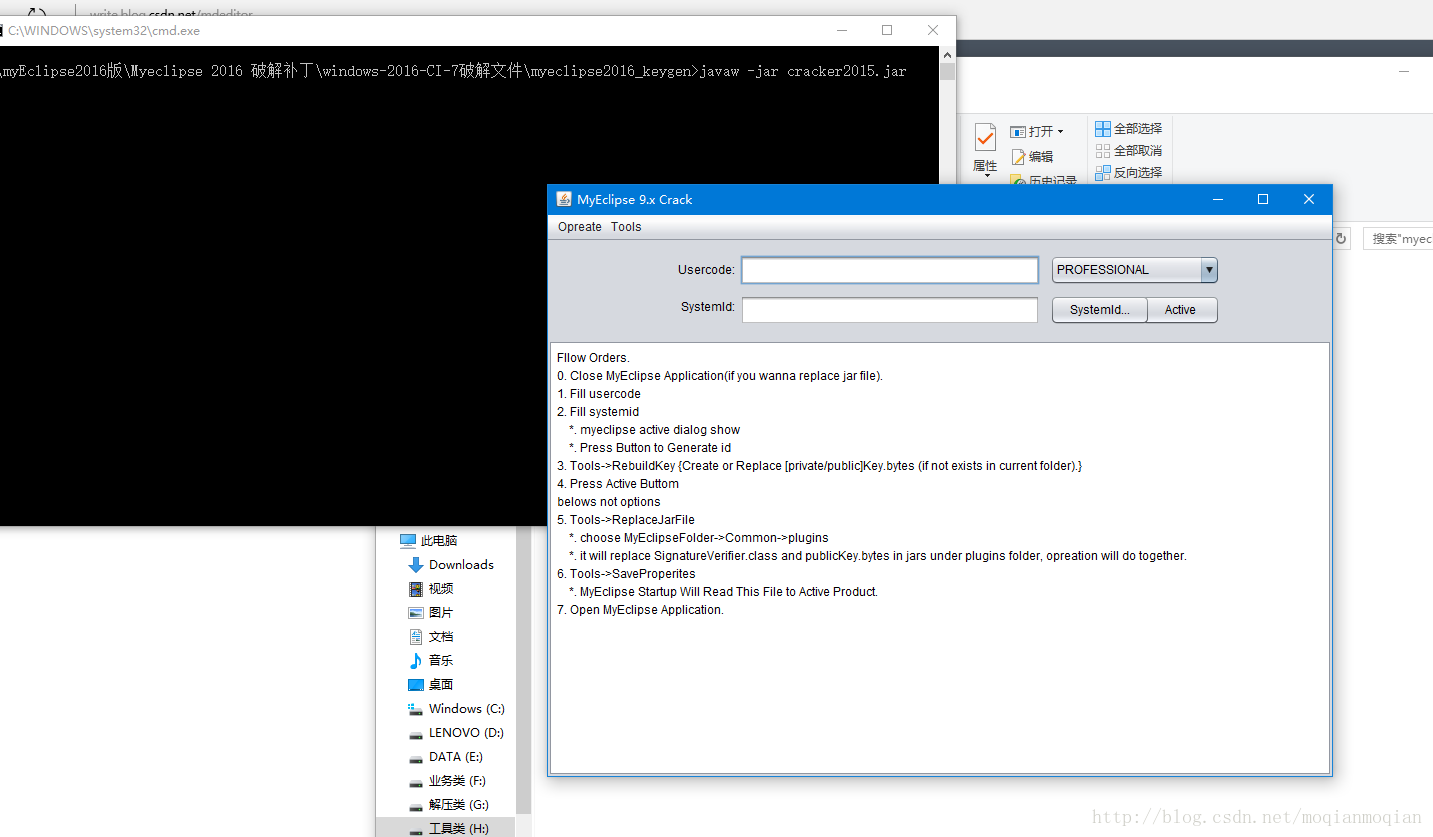Select Downloads in Explorer navigation pane
The width and height of the screenshot is (1433, 837).
click(x=461, y=565)
